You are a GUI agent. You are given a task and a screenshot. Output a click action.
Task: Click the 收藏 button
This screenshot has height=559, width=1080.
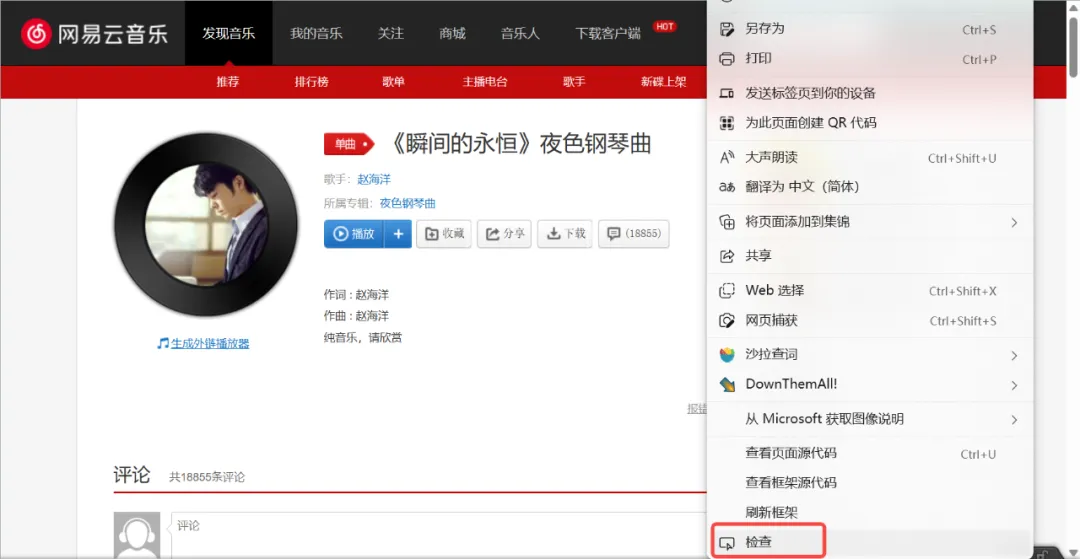click(444, 234)
